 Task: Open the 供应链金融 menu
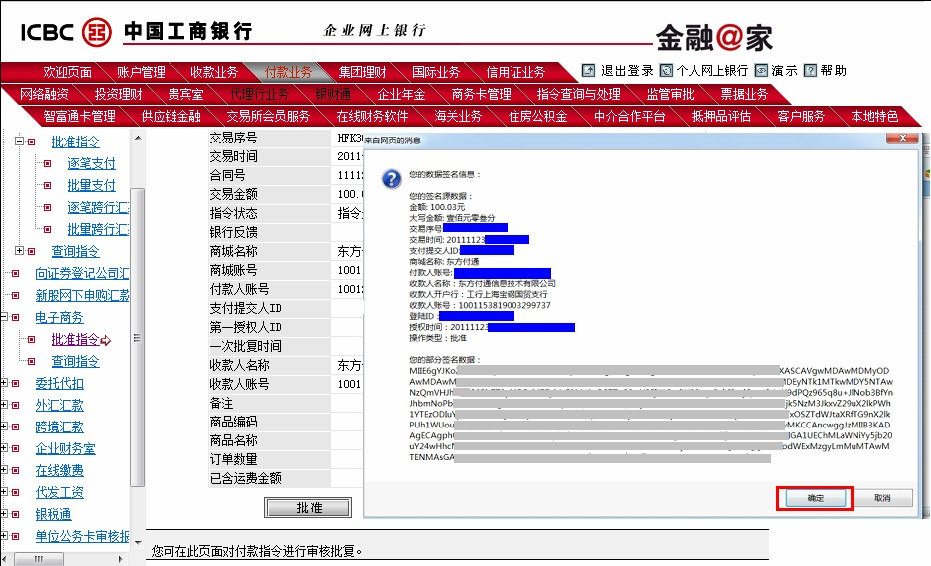(171, 116)
